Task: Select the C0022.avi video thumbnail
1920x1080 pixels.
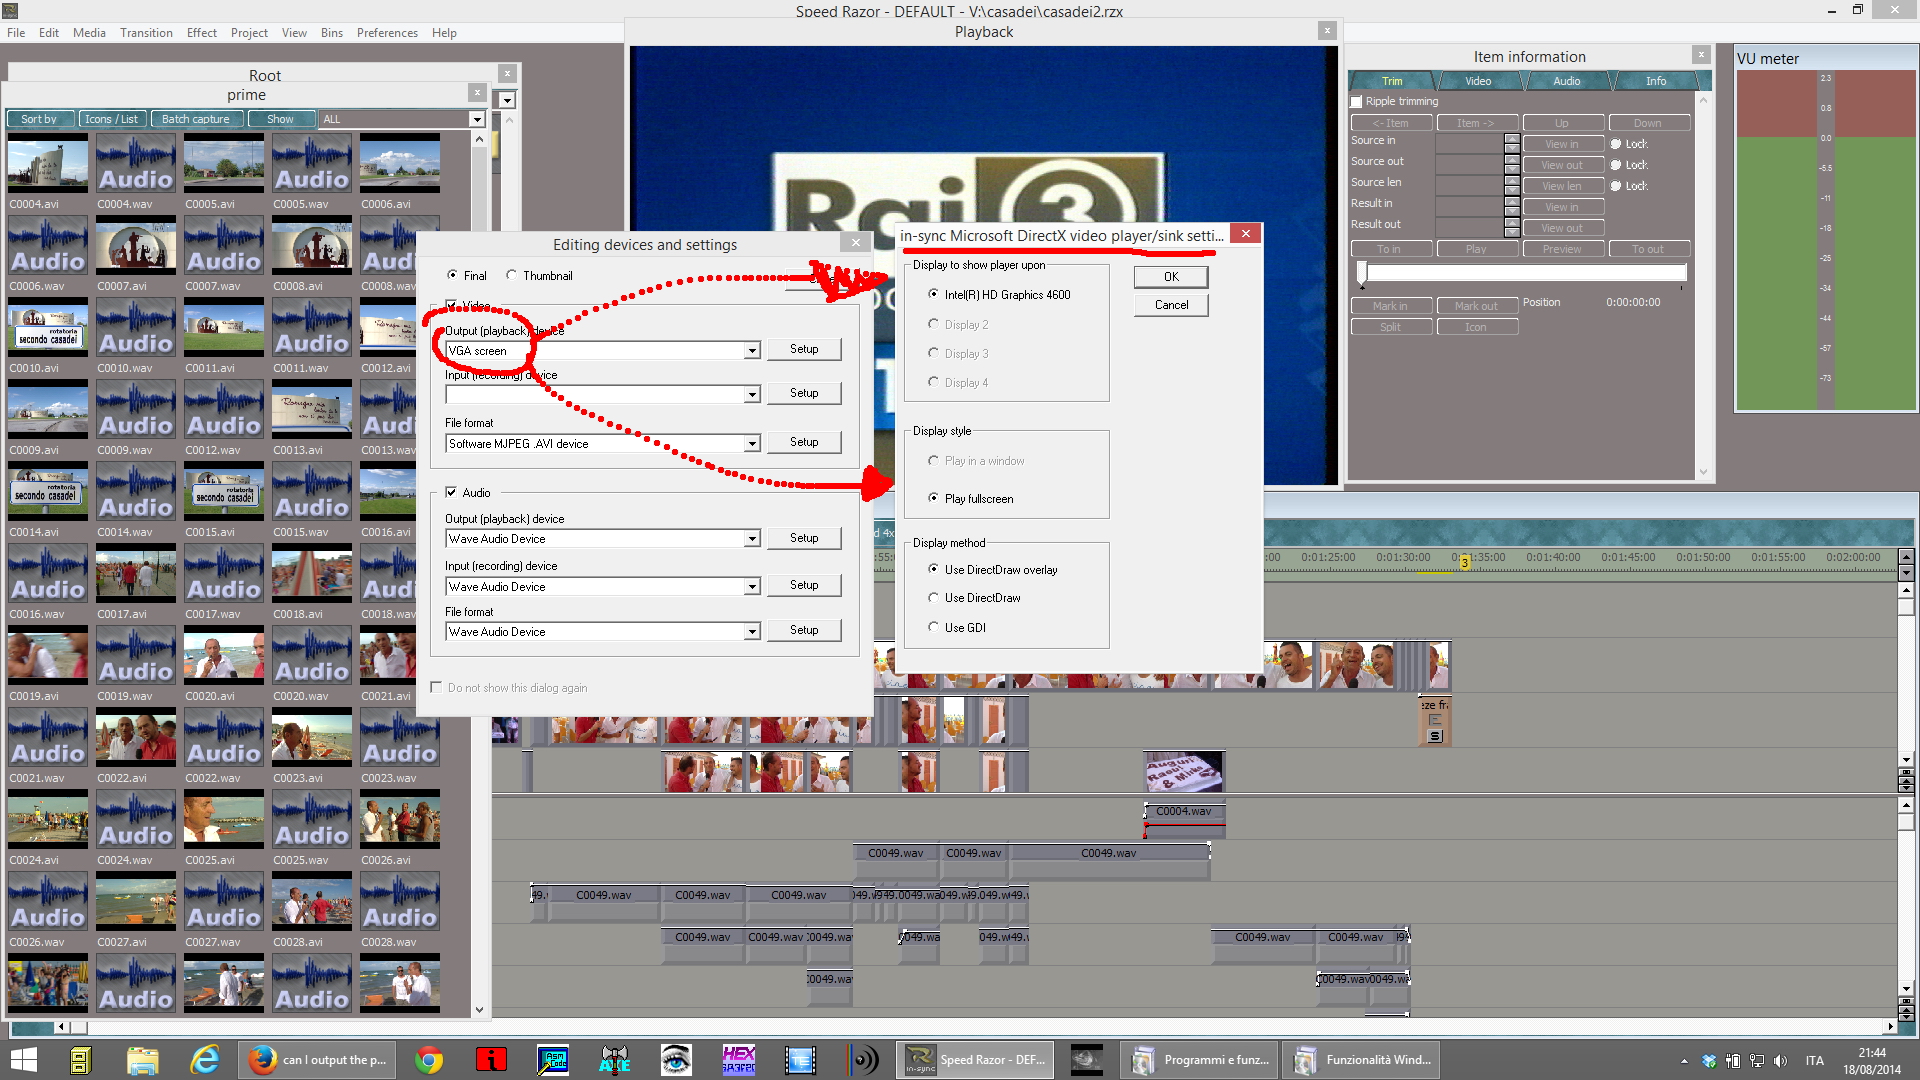Action: 135,738
